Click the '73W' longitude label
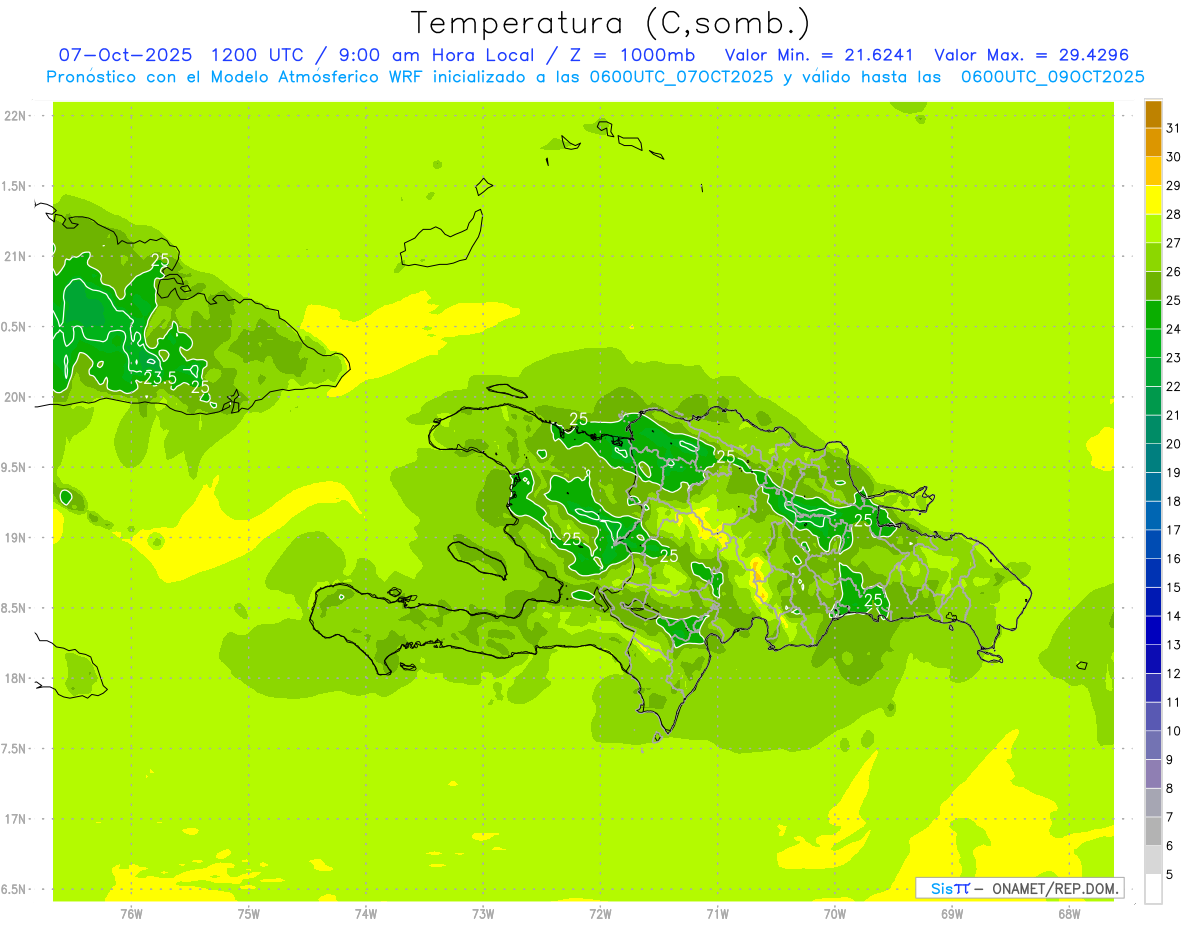The image size is (1200, 927). click(483, 913)
